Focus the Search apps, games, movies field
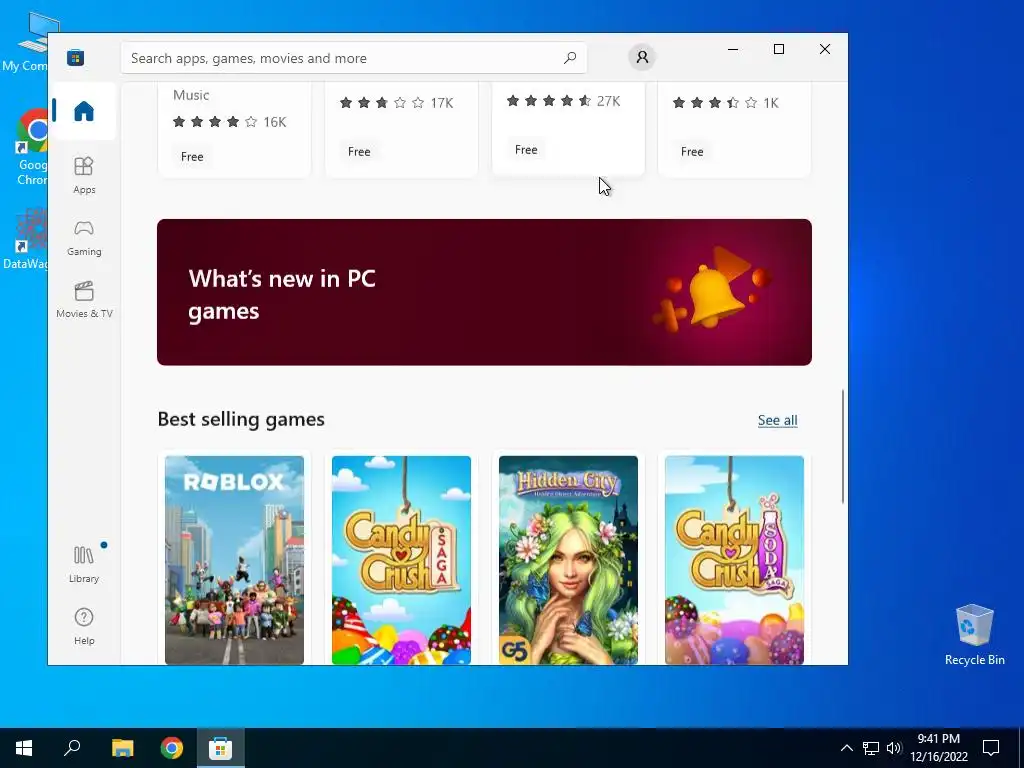Screen dimensions: 1024x768 [x=353, y=58]
